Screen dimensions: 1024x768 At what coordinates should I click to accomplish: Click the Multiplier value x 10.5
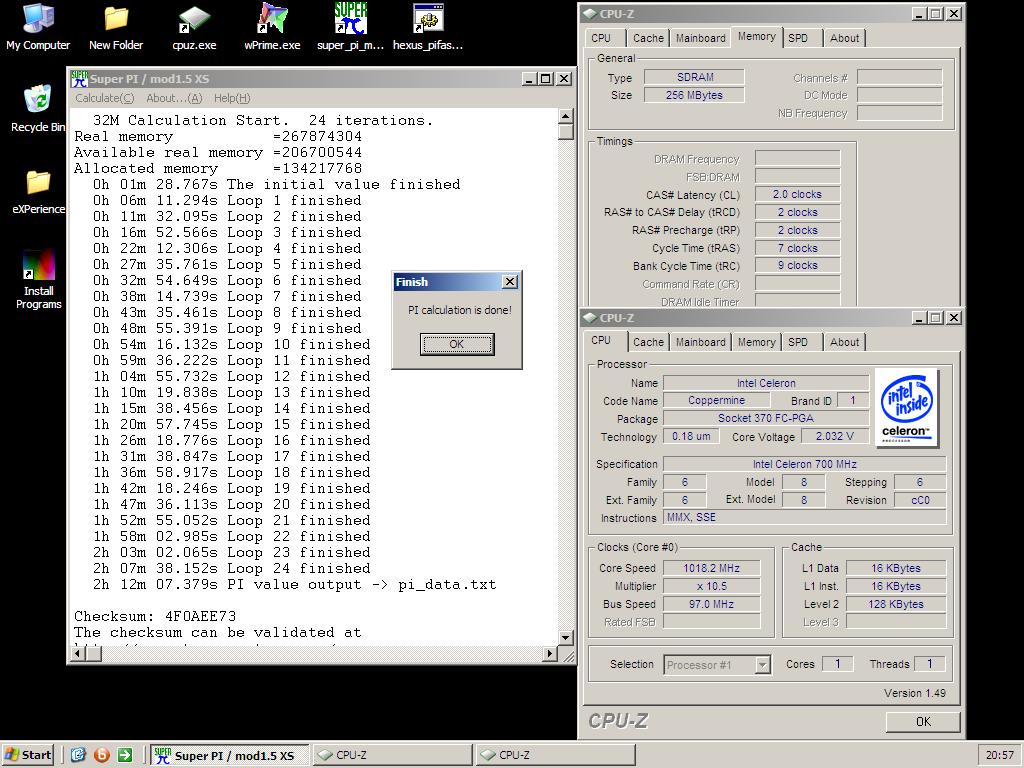click(711, 586)
